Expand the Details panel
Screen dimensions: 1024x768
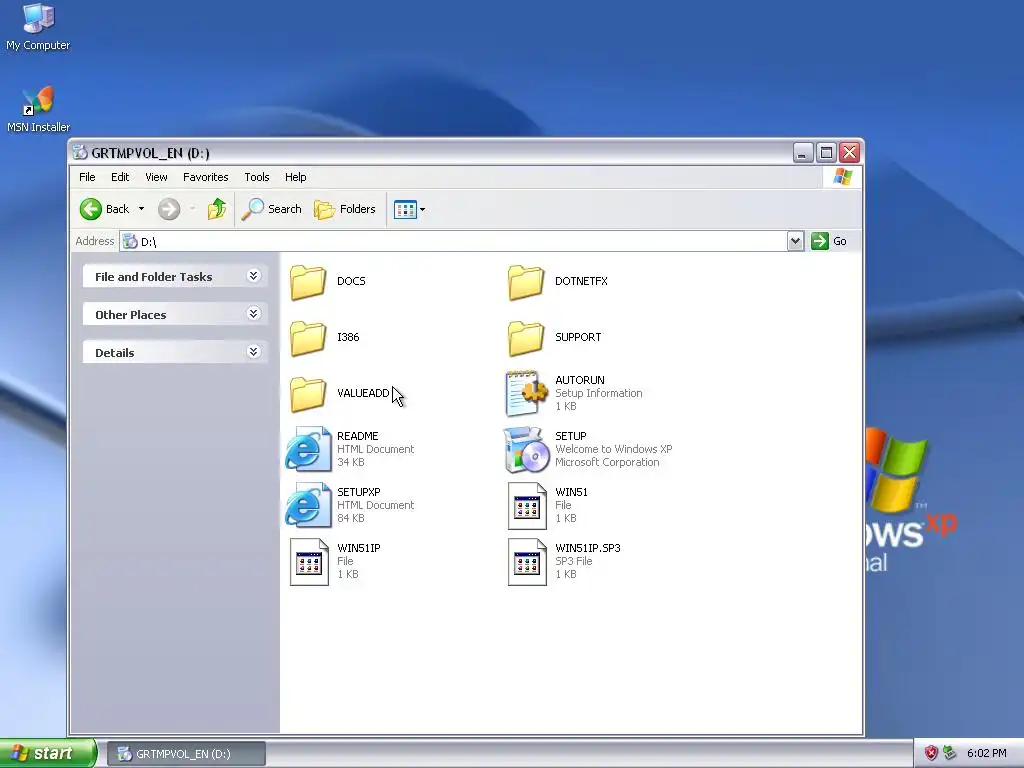[x=254, y=352]
